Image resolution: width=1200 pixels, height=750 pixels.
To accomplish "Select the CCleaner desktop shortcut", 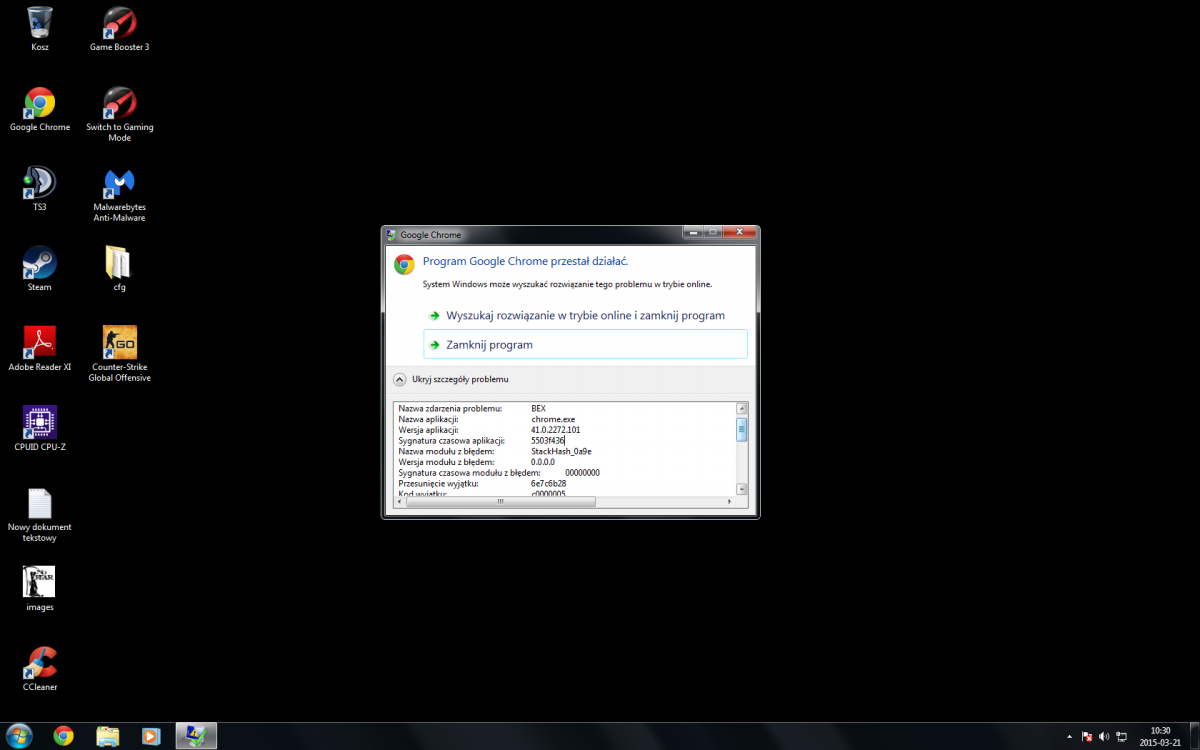I will click(40, 669).
